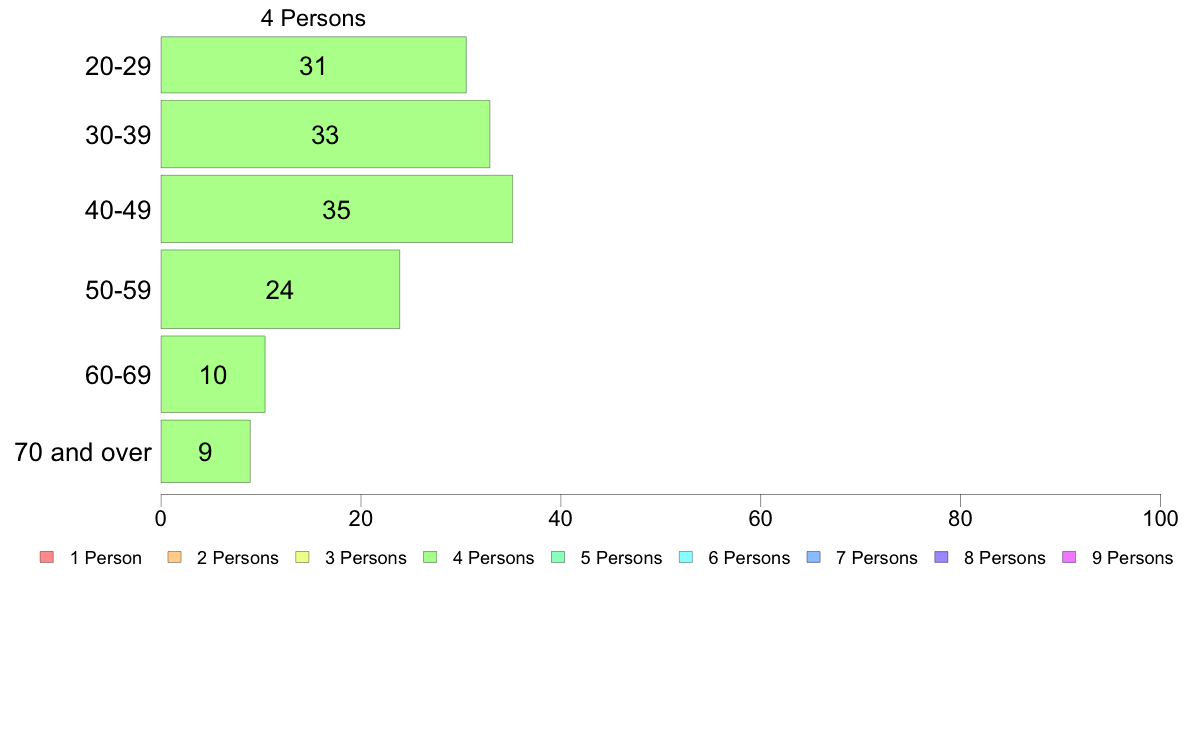1188x736 pixels.
Task: Click the 1 Person red legend swatch
Action: point(47,558)
